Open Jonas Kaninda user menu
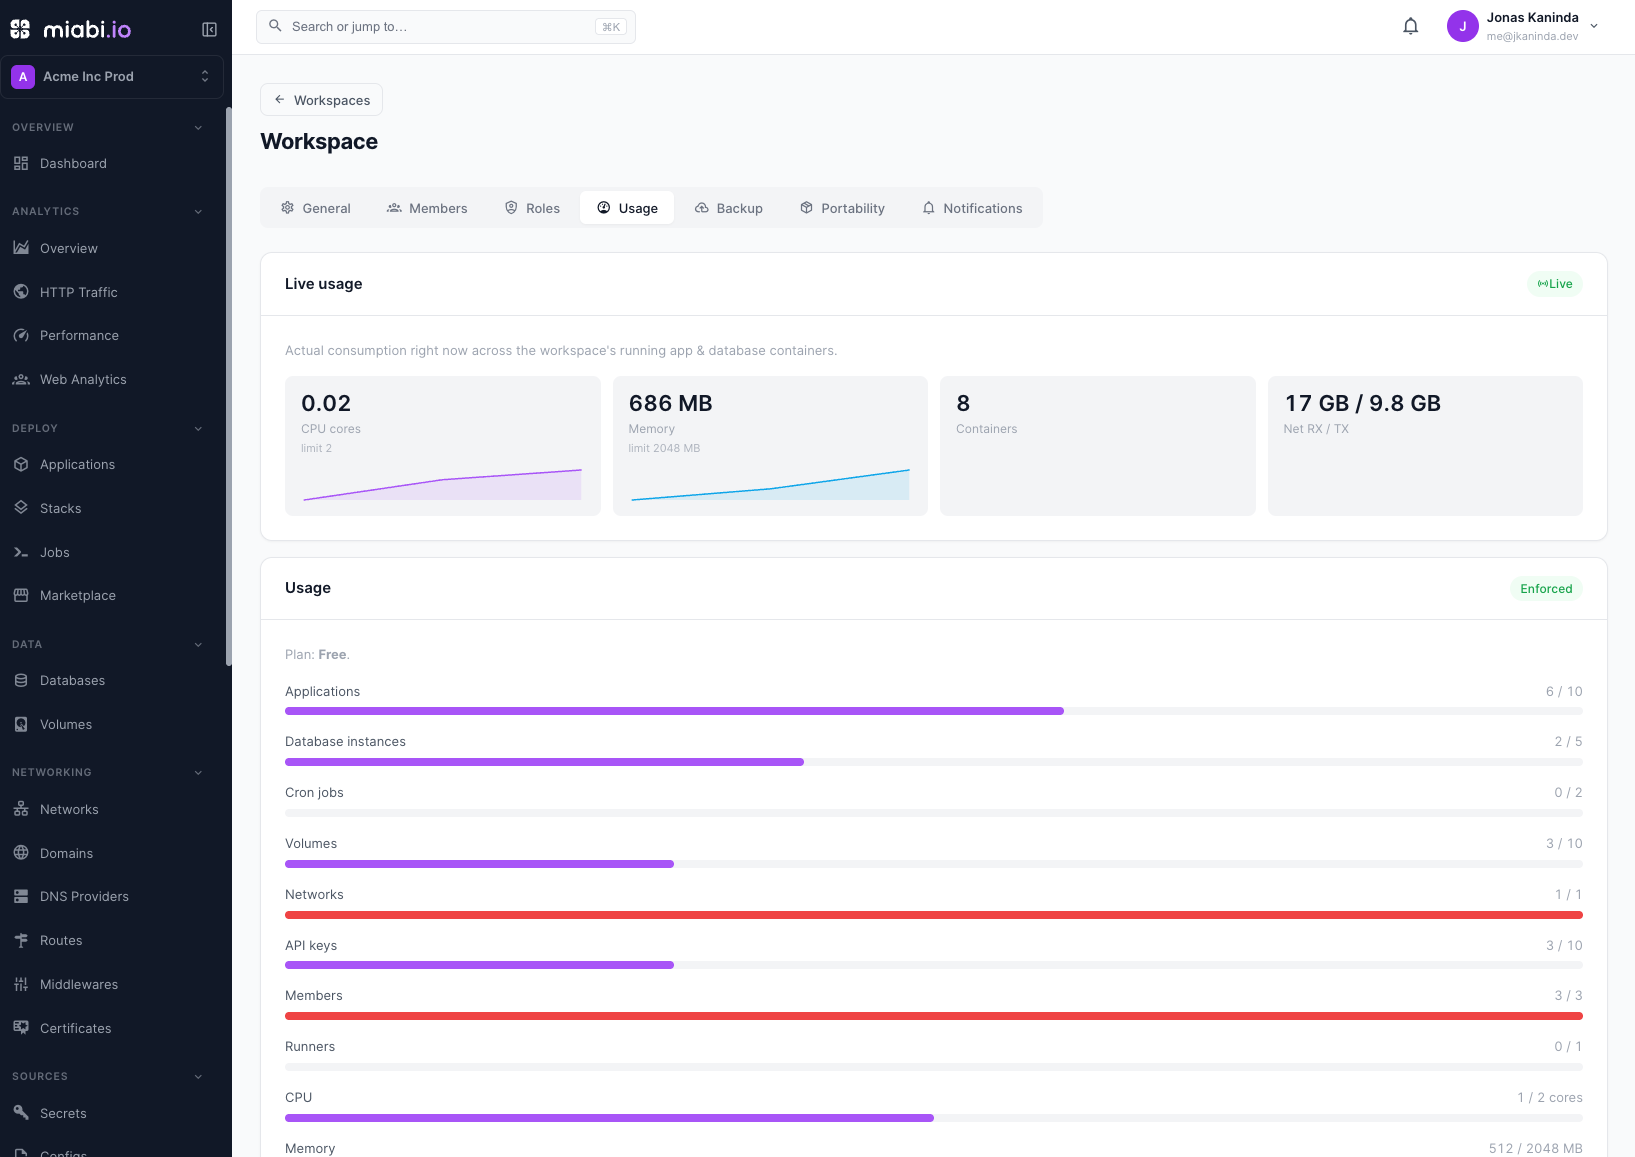 tap(1523, 26)
